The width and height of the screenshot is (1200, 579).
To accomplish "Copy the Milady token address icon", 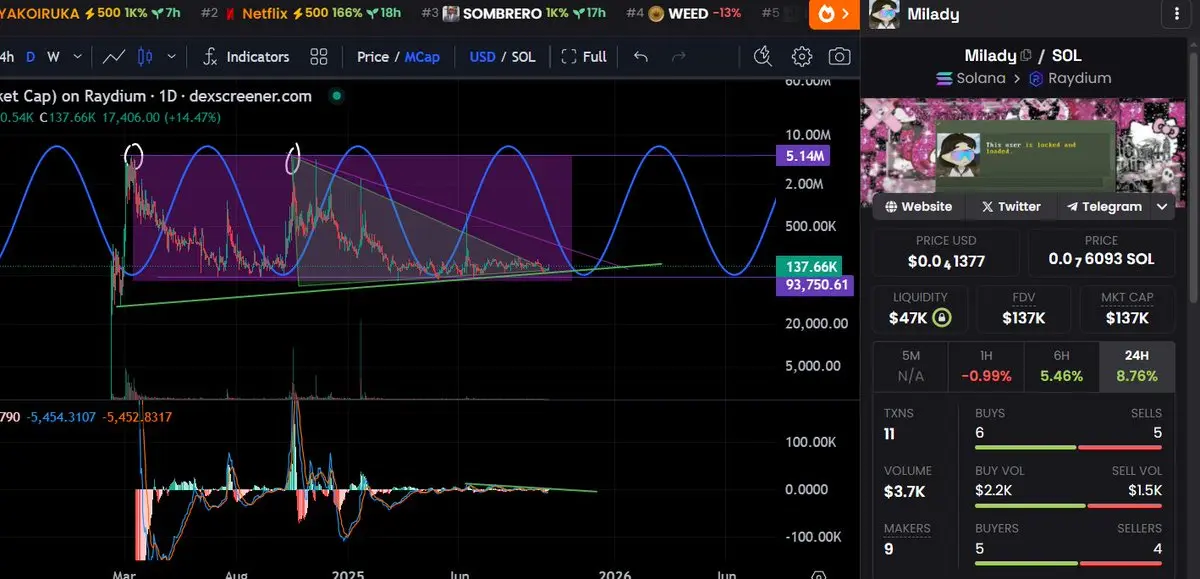I will click(1026, 56).
